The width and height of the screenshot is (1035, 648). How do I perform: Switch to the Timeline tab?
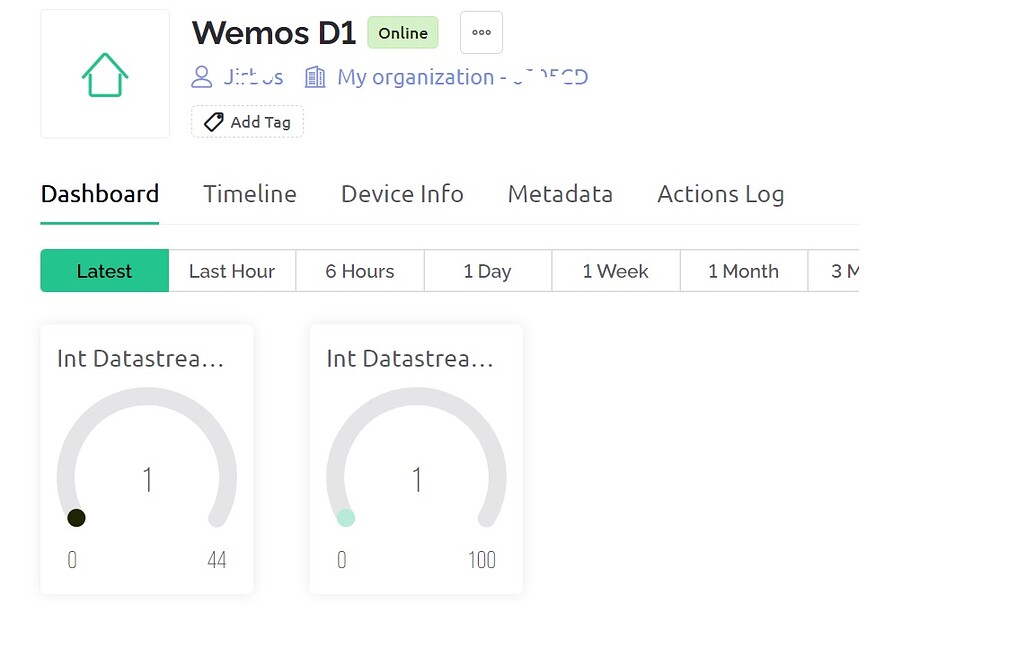pyautogui.click(x=249, y=194)
